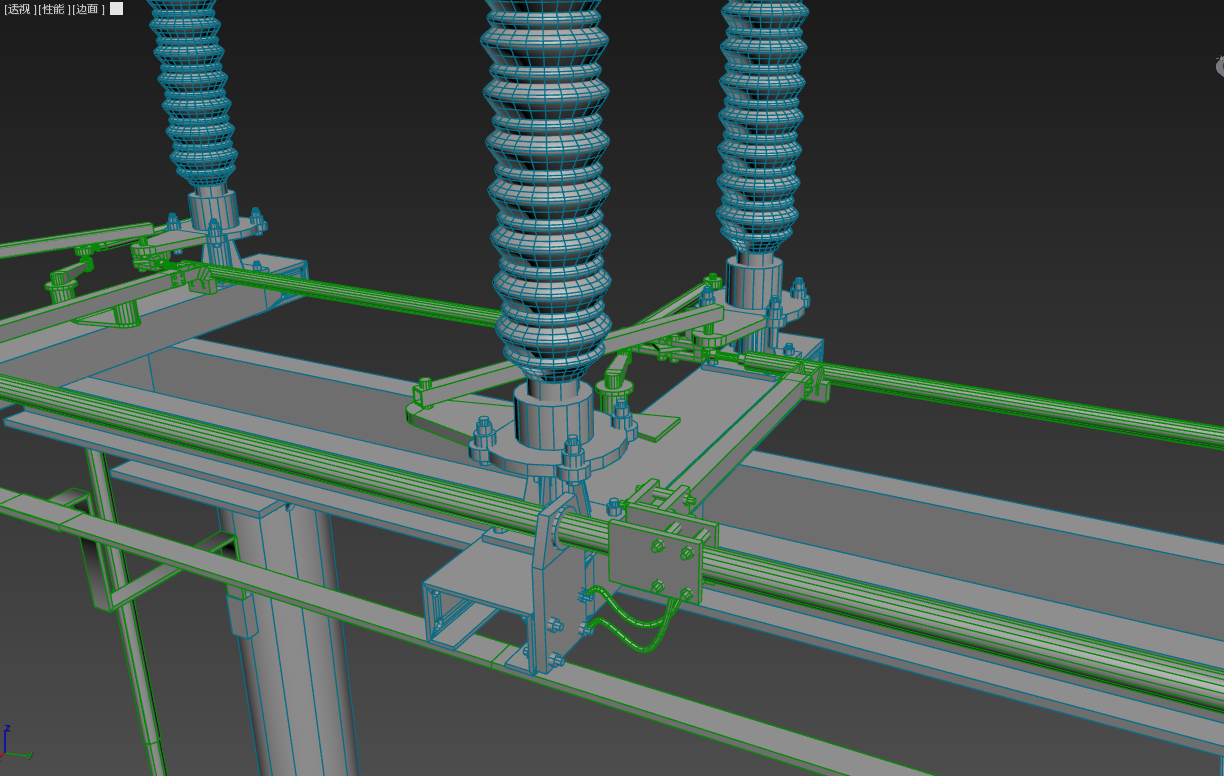This screenshot has height=776, width=1224.
Task: Click the green Y axis of gizmo
Action: pos(20,755)
